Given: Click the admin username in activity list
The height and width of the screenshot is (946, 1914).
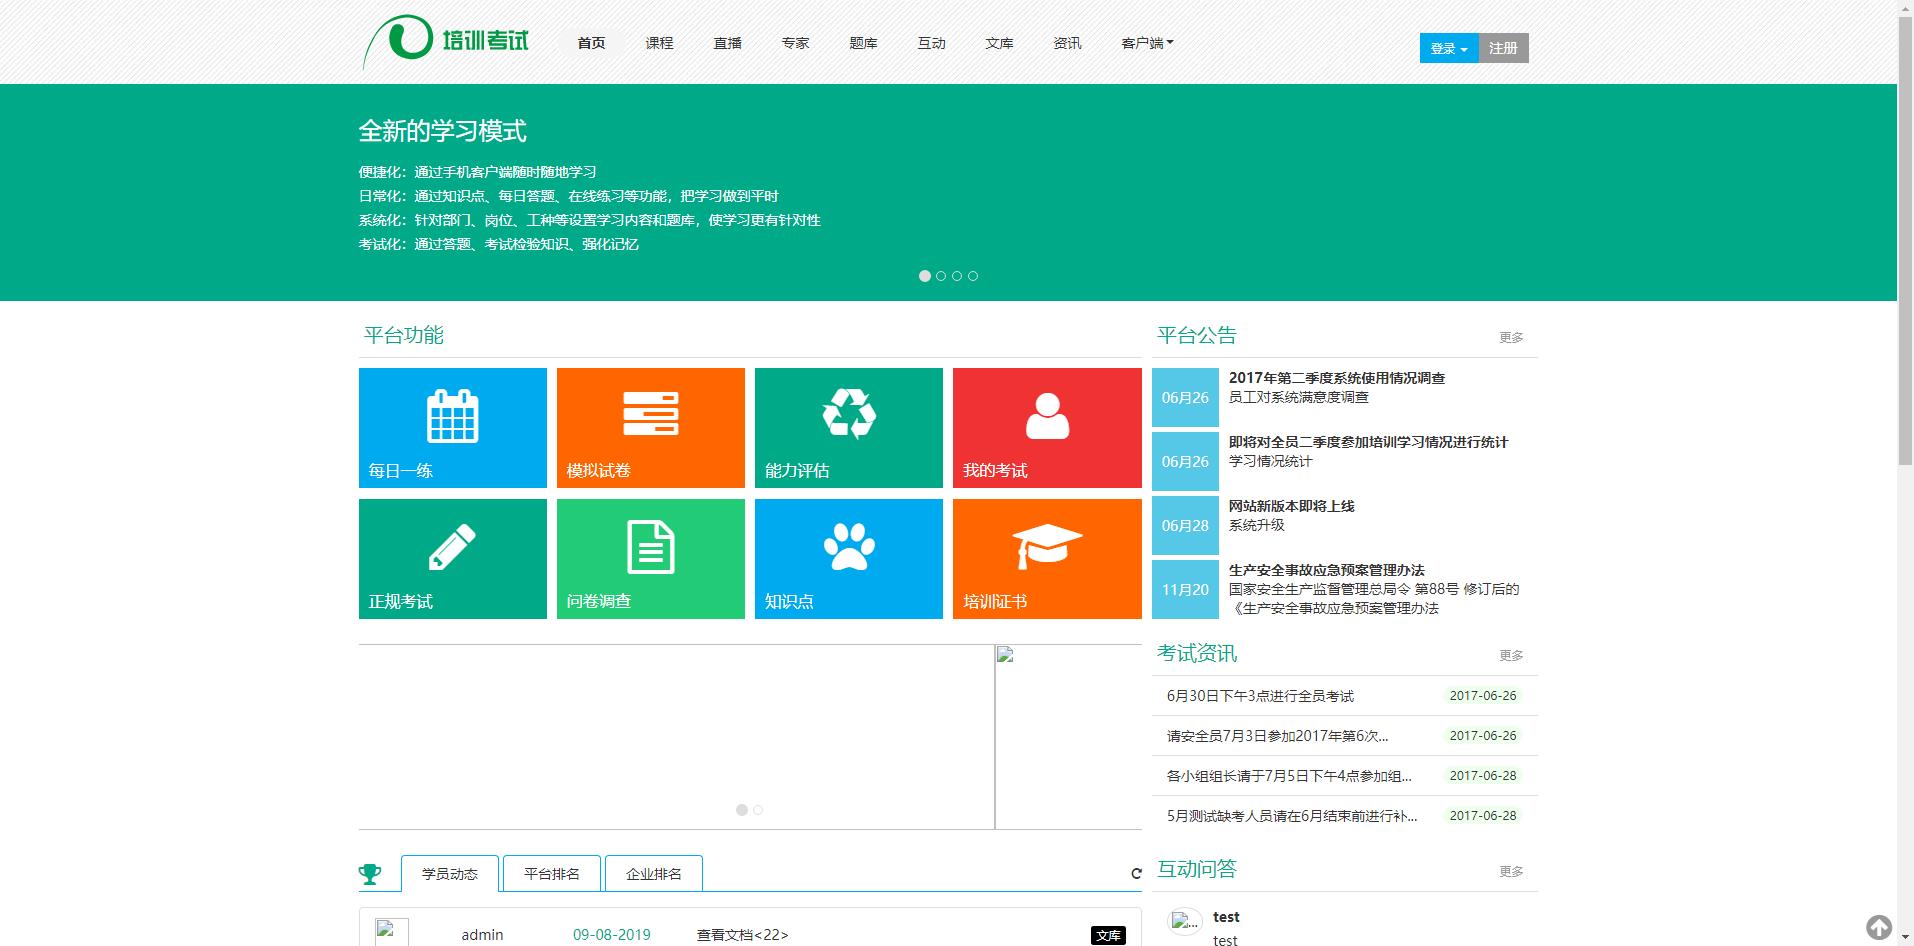Looking at the screenshot, I should point(482,935).
